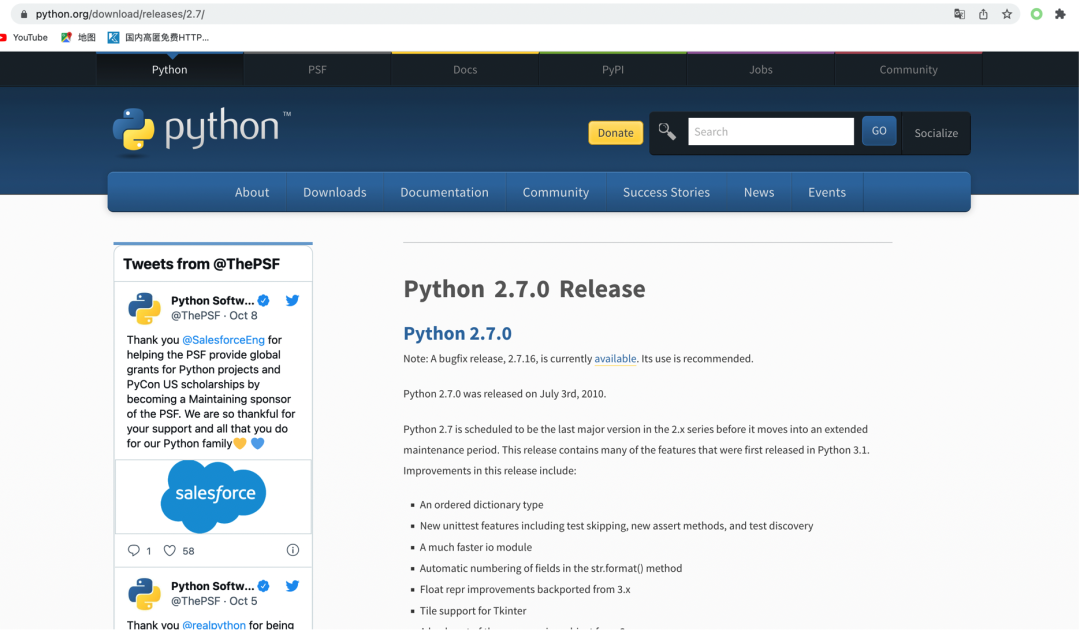Viewport: 1080px width, 638px height.
Task: Click the Twitter bird on the Oct 8 tweet
Action: (292, 300)
